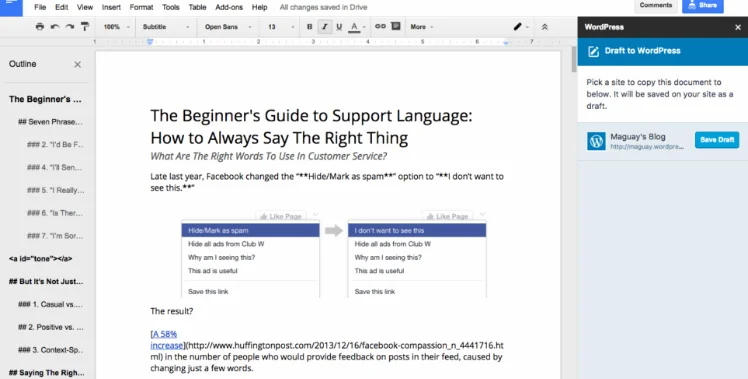Image resolution: width=748 pixels, height=379 pixels.
Task: Close the WordPress add-on sidebar
Action: [x=738, y=27]
